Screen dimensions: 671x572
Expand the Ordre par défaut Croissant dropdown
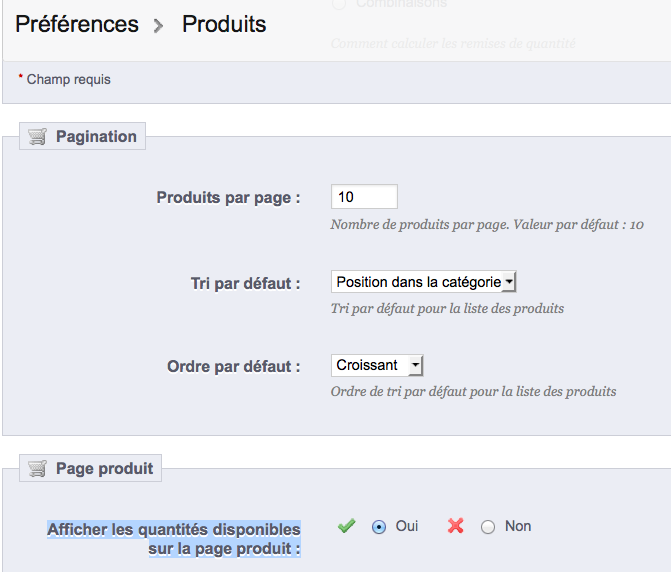pyautogui.click(x=378, y=366)
